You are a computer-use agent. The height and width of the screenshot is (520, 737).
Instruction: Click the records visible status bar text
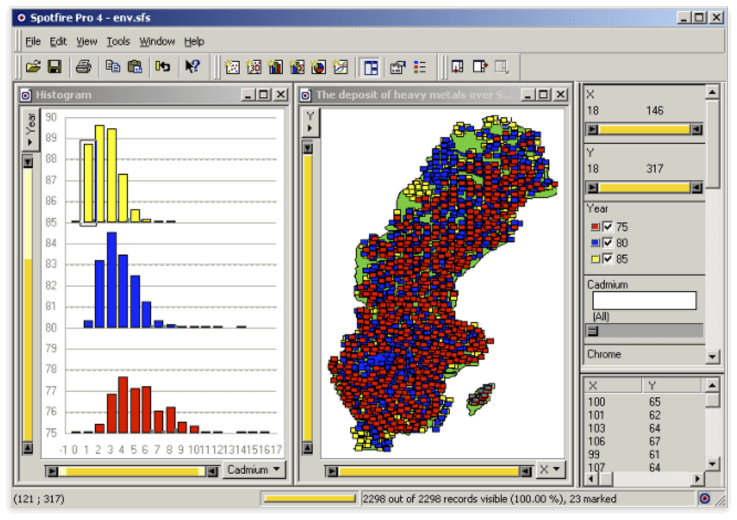(489, 499)
